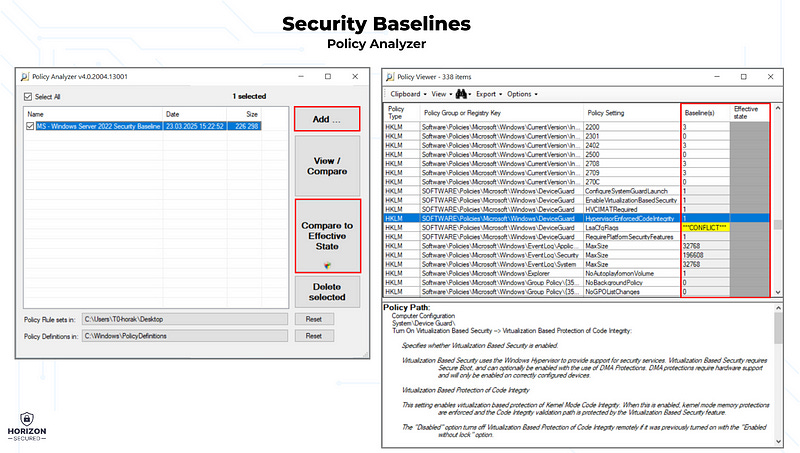The height and width of the screenshot is (453, 800).
Task: Click the Policy Analyzer window title icon
Action: (25, 77)
